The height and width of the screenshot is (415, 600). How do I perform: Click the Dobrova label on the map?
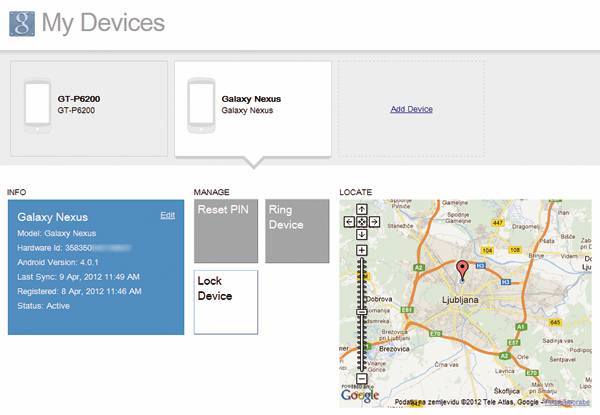point(379,299)
